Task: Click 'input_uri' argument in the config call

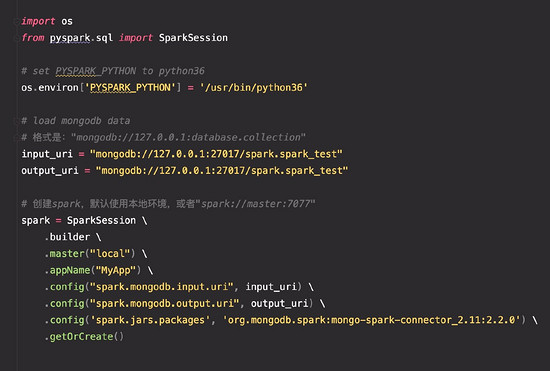Action: pyautogui.click(x=271, y=287)
